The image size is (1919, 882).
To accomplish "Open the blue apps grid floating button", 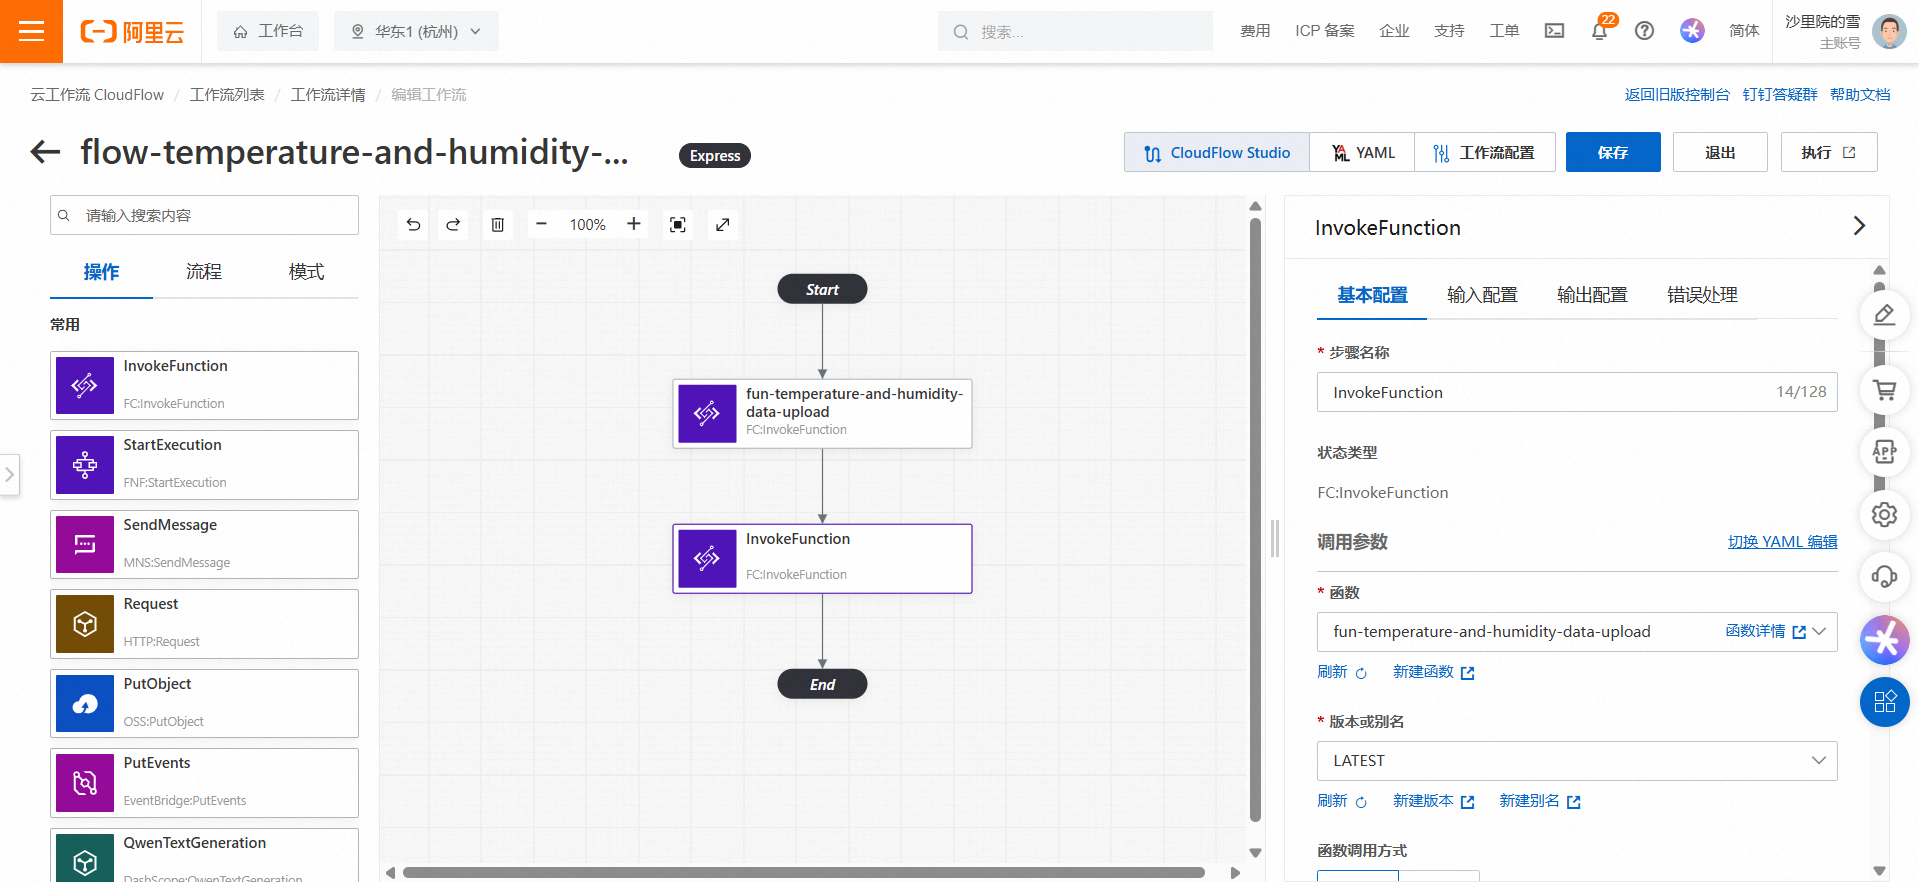I will pos(1884,702).
